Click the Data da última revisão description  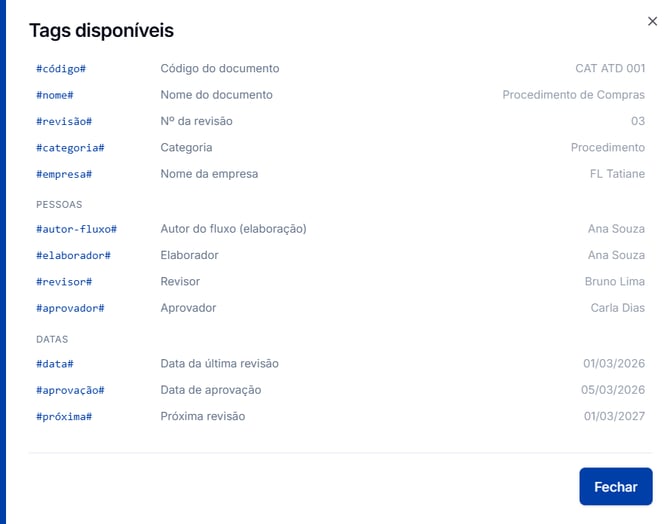pos(220,364)
